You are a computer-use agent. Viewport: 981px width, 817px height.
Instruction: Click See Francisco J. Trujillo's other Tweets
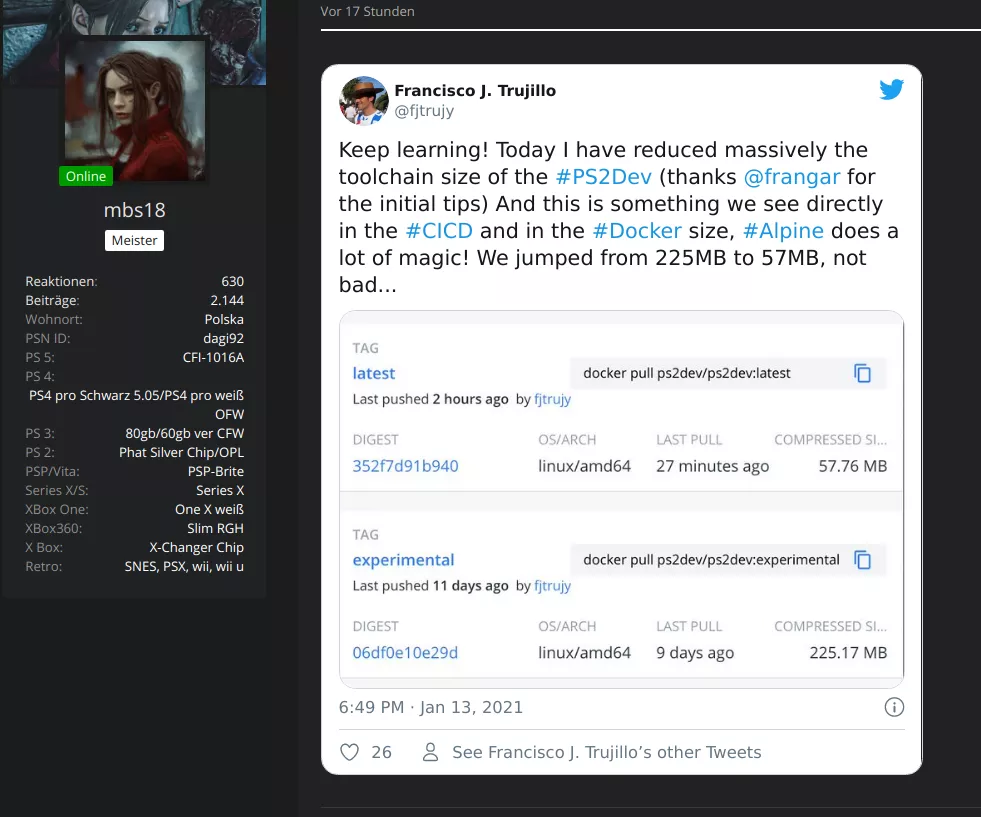point(606,752)
